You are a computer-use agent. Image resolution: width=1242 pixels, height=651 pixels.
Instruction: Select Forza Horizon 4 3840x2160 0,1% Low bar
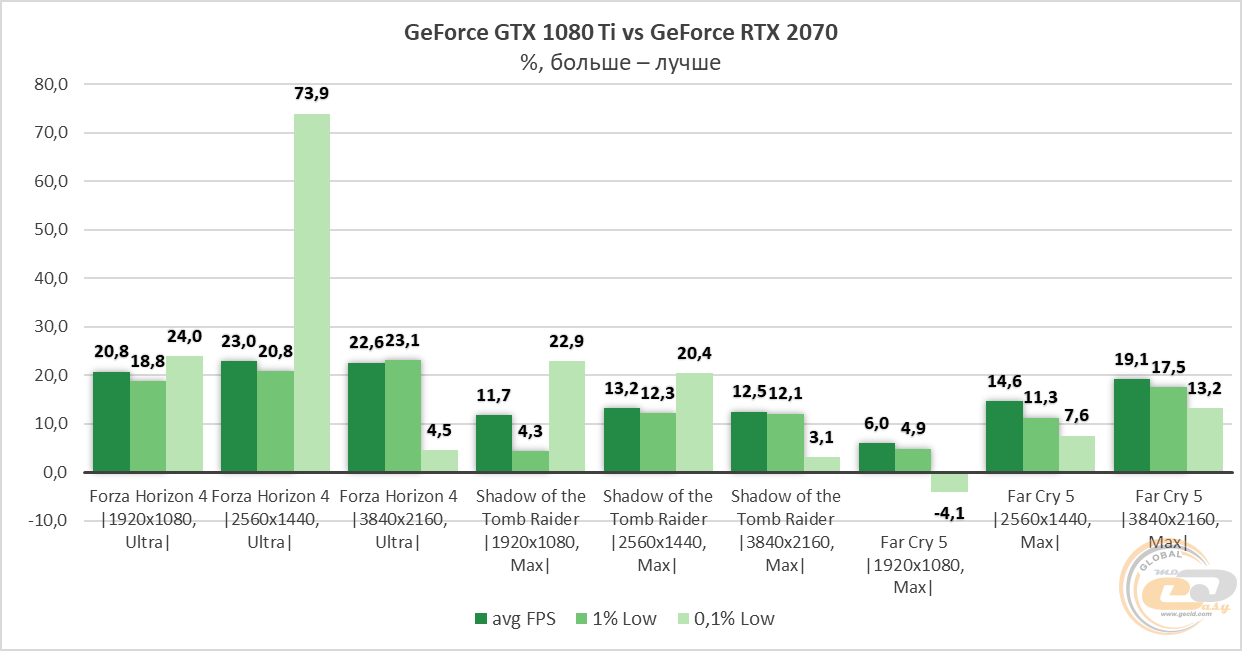tap(439, 461)
